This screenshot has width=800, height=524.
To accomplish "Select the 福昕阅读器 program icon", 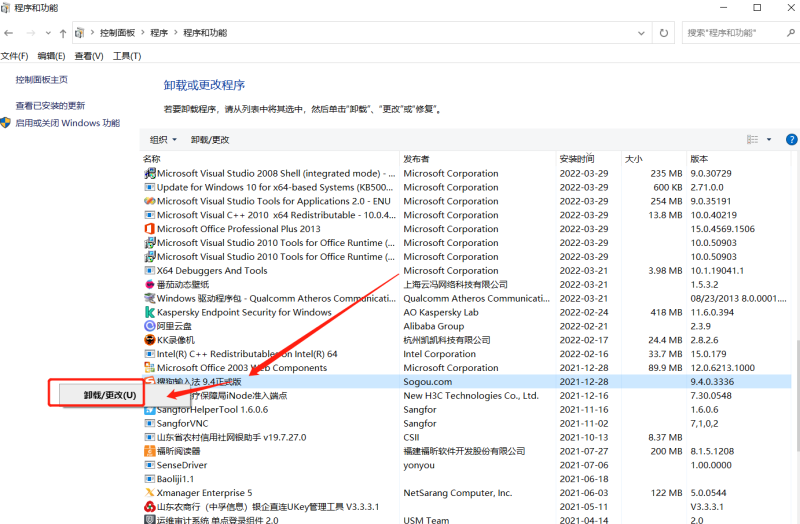I will click(x=149, y=451).
